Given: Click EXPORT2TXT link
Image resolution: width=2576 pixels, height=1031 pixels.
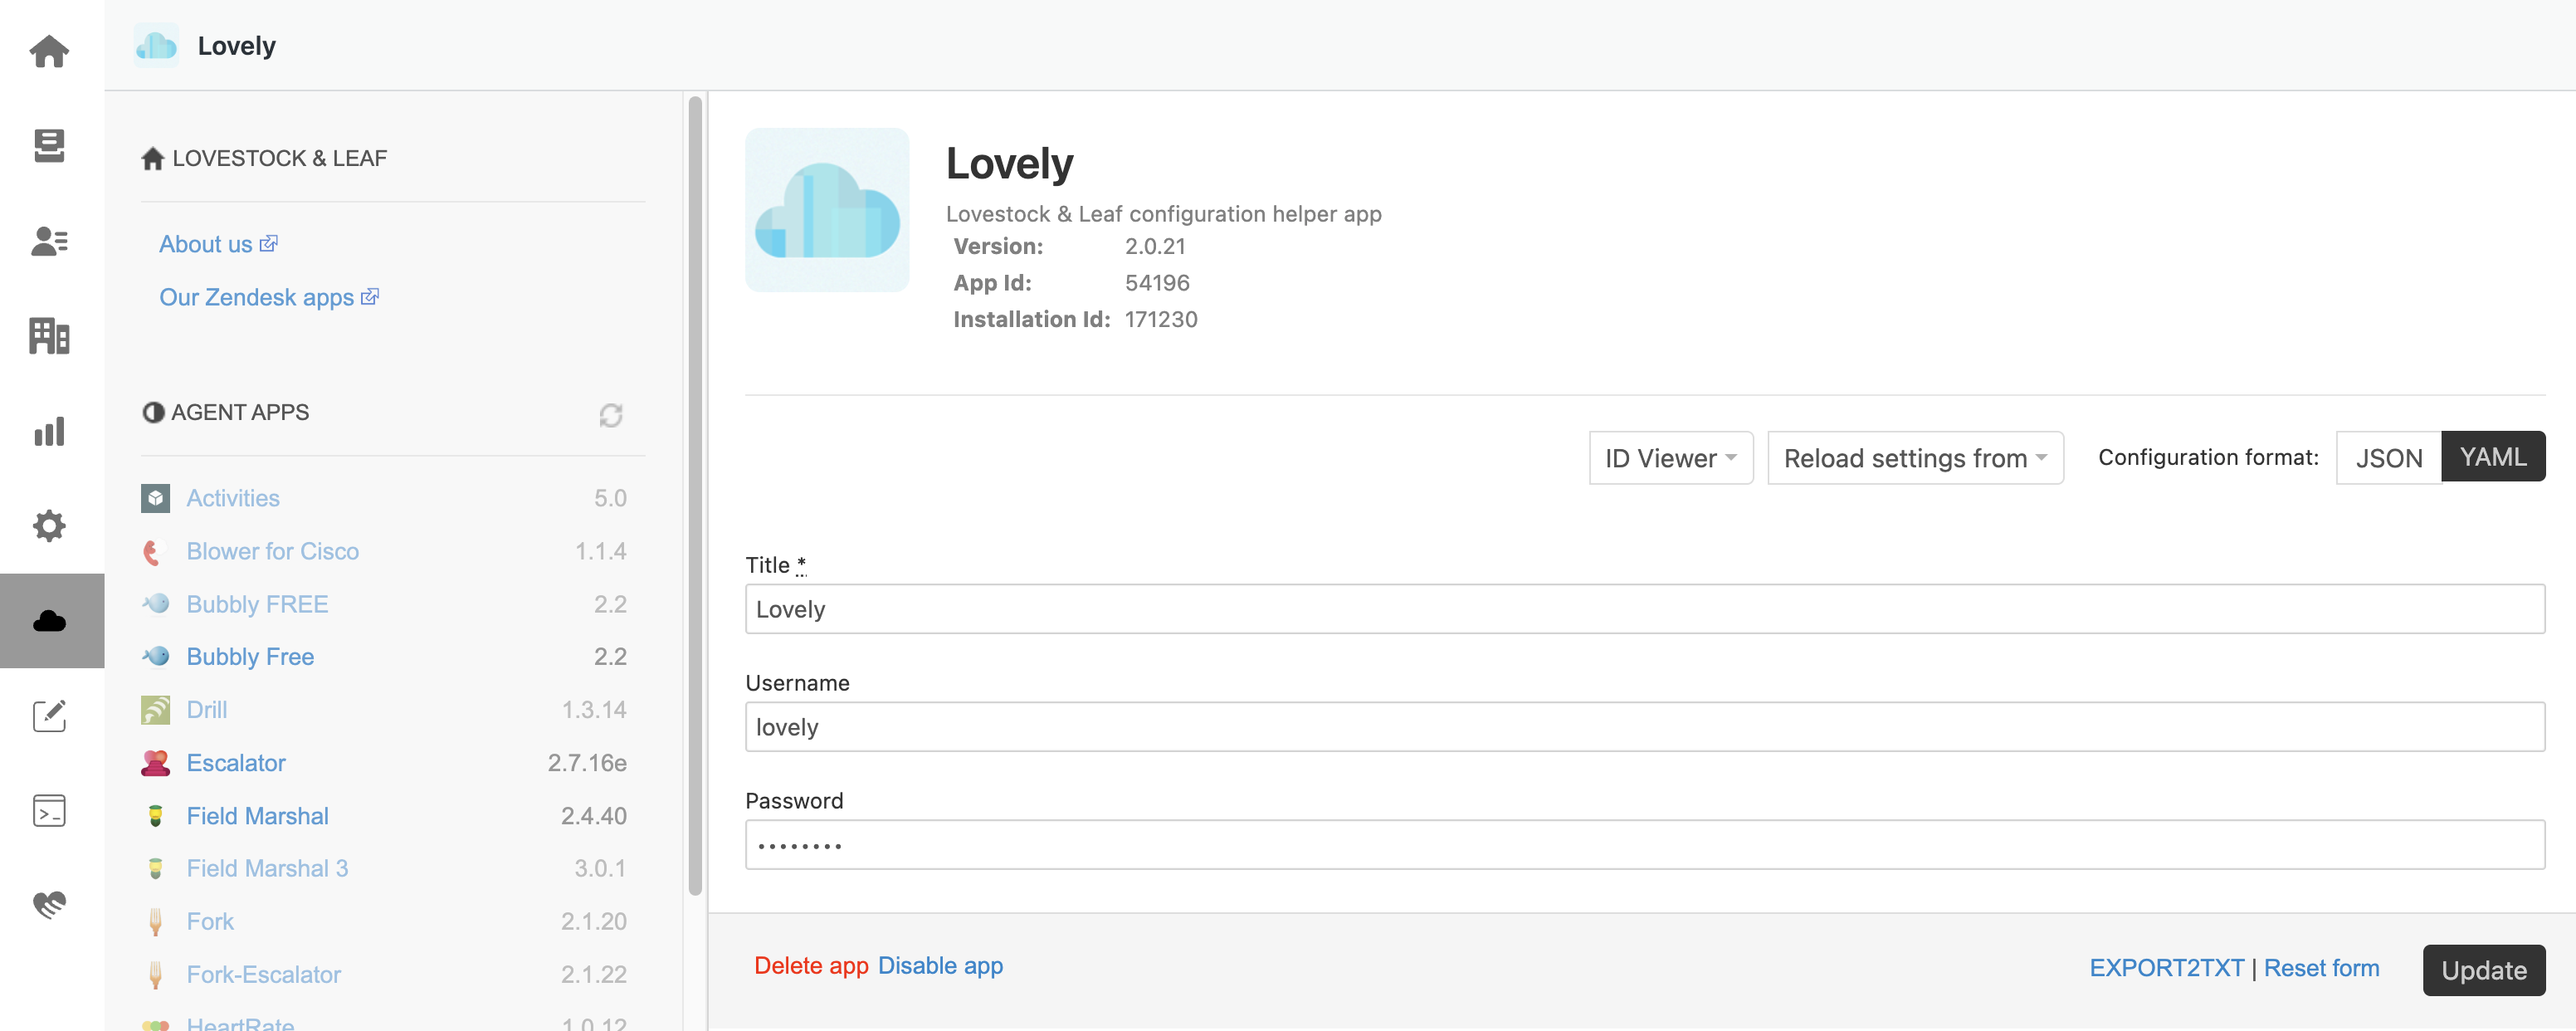Looking at the screenshot, I should tap(2166, 968).
